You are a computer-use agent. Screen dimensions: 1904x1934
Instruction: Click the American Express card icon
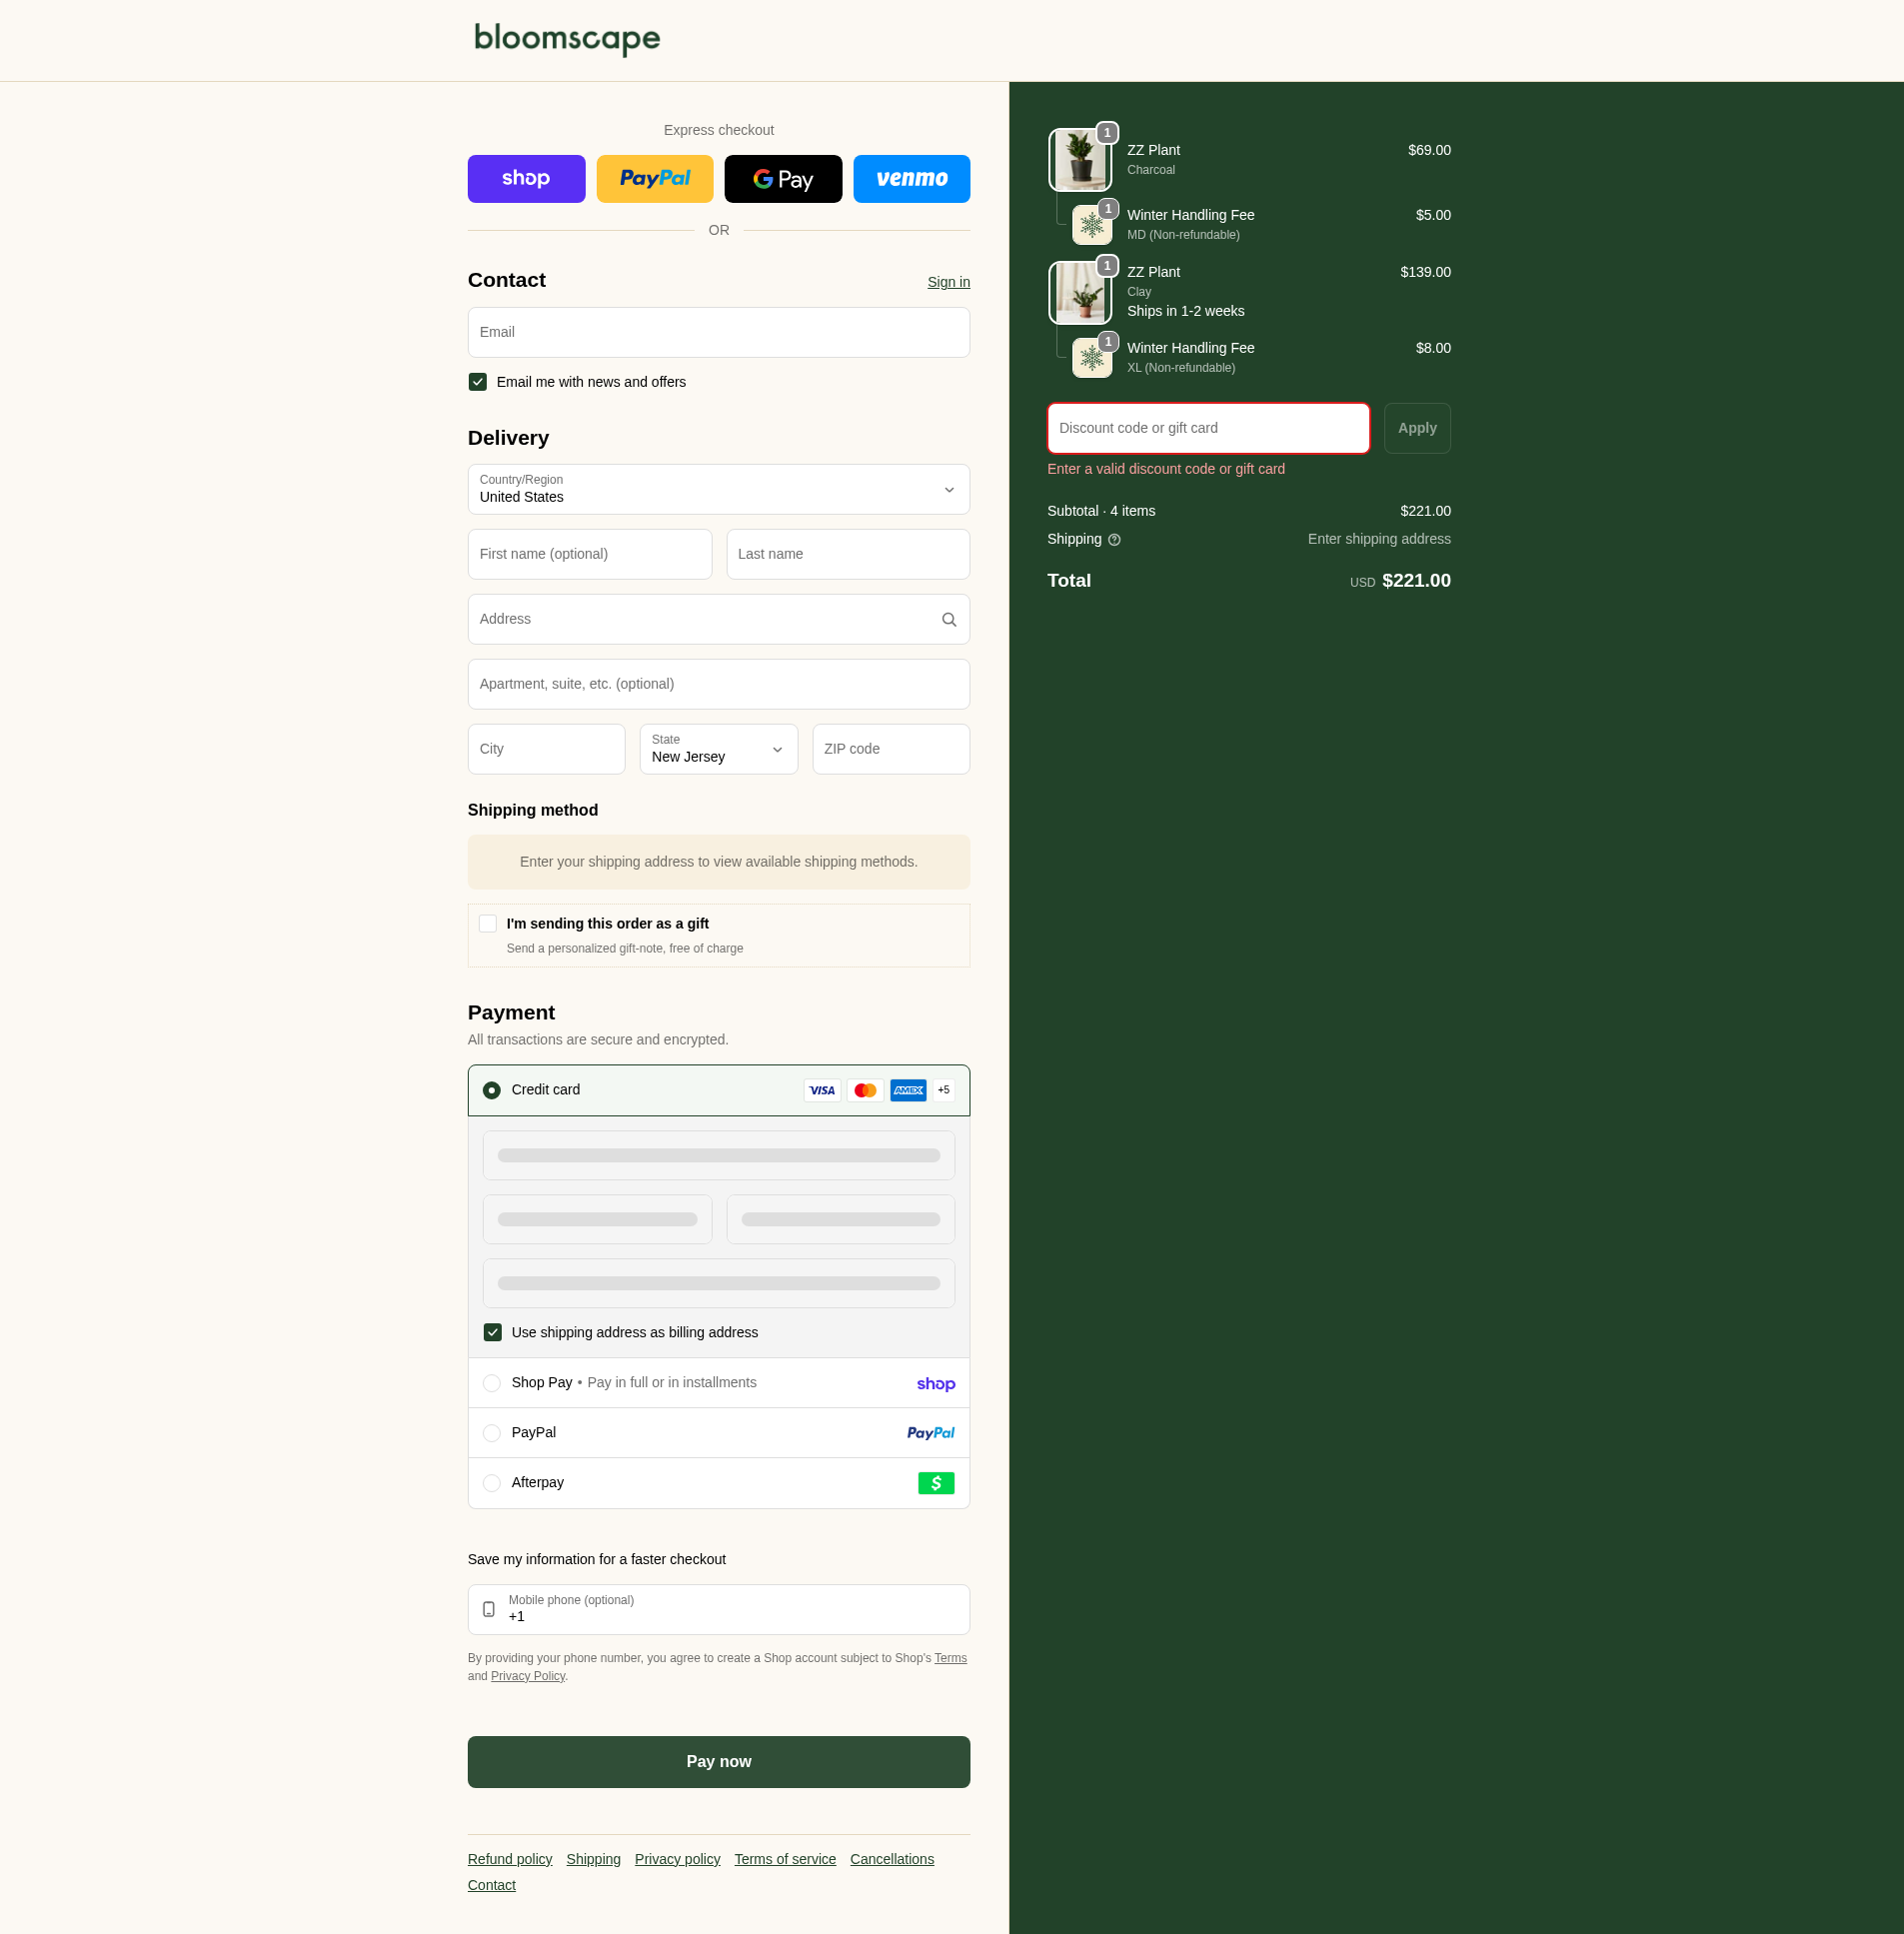point(907,1090)
